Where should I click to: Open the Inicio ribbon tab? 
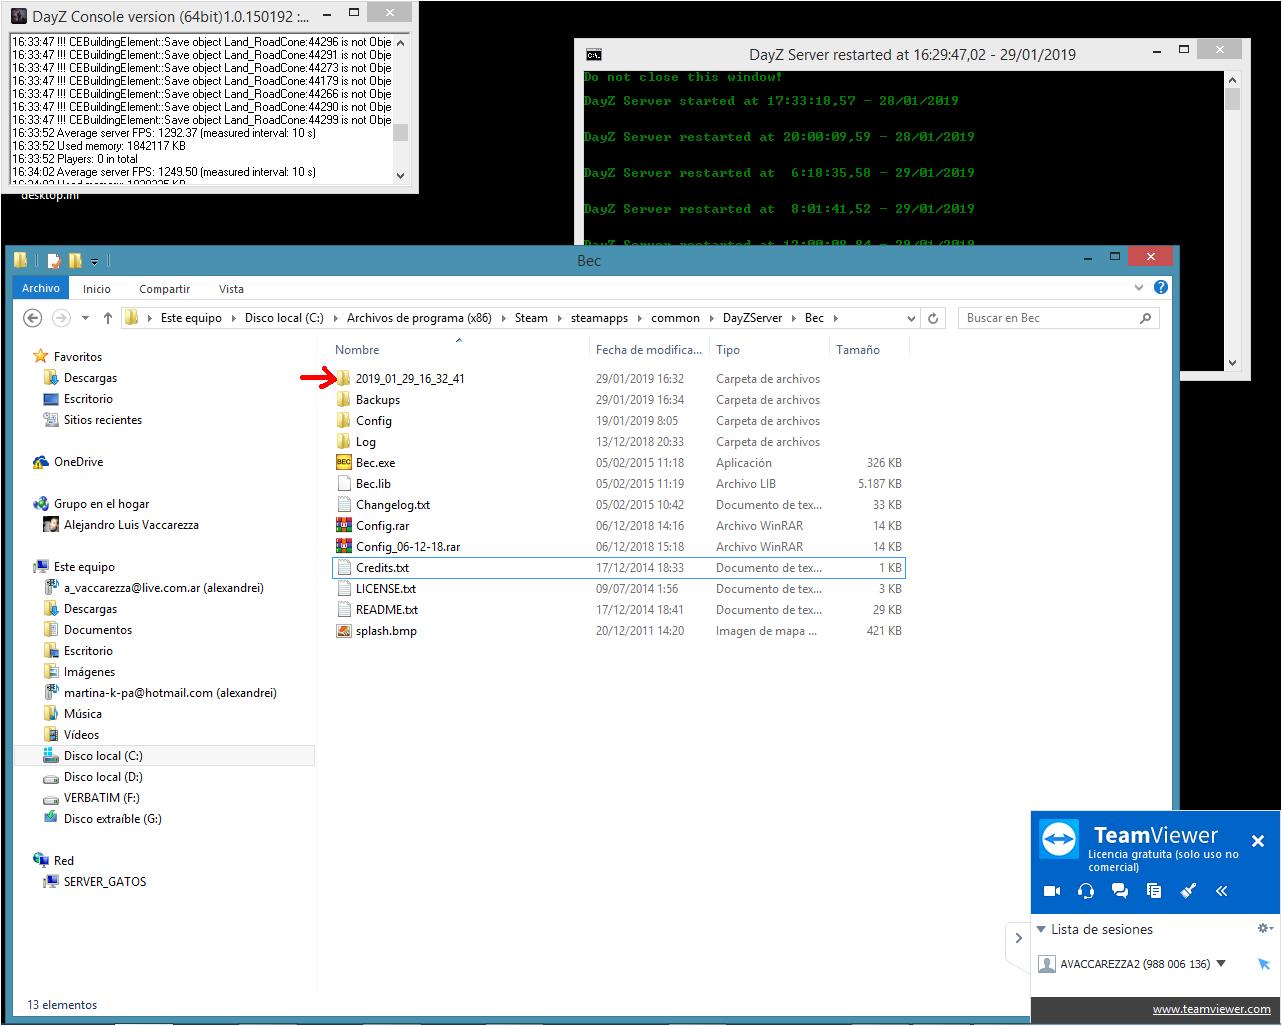coord(97,289)
